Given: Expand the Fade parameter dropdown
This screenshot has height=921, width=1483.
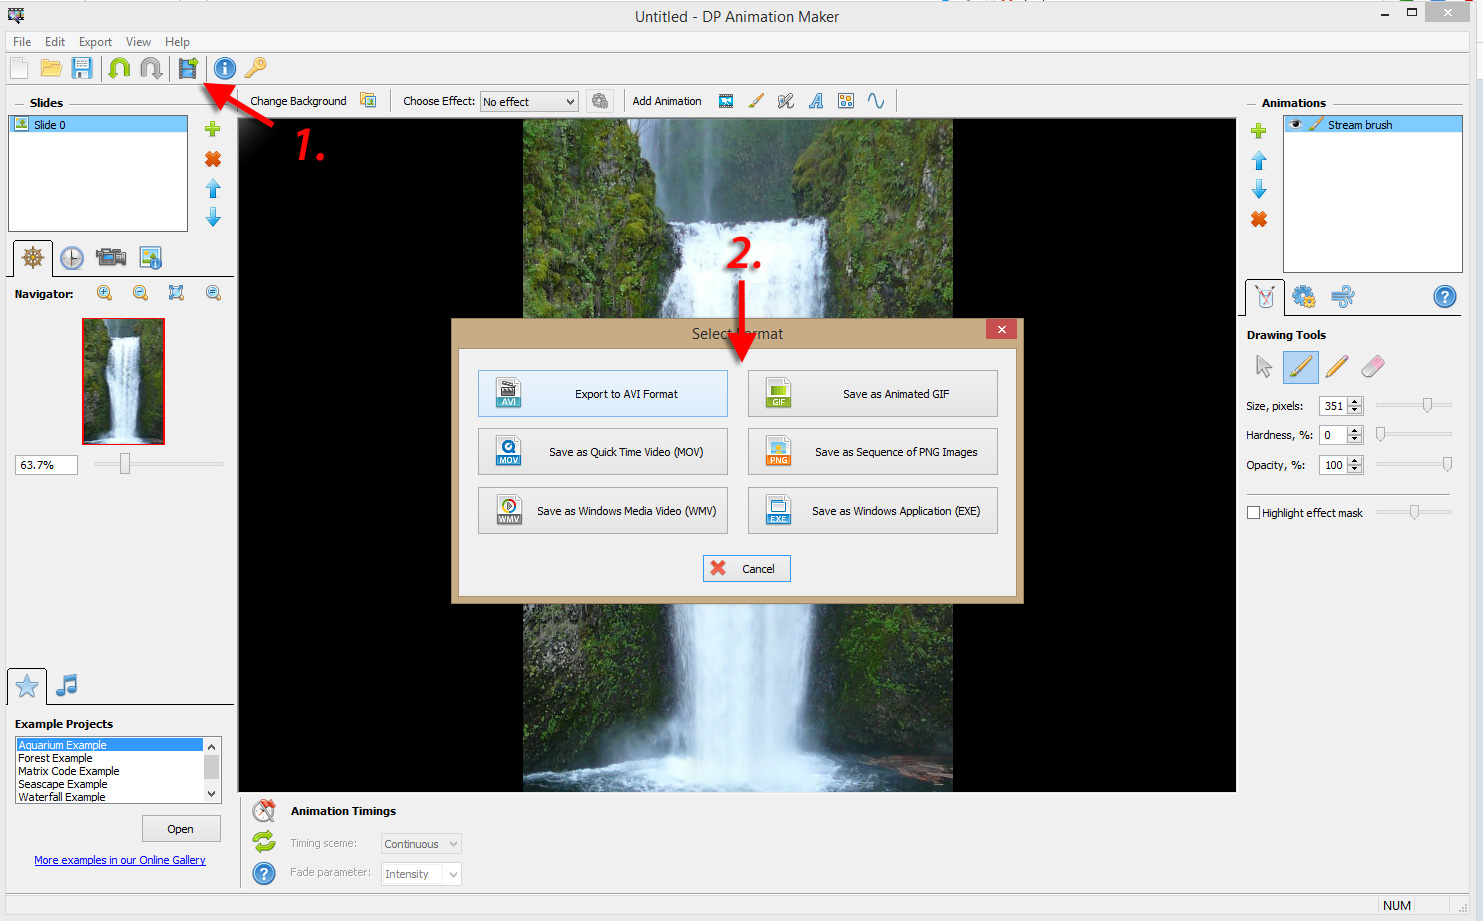Looking at the screenshot, I should (420, 873).
